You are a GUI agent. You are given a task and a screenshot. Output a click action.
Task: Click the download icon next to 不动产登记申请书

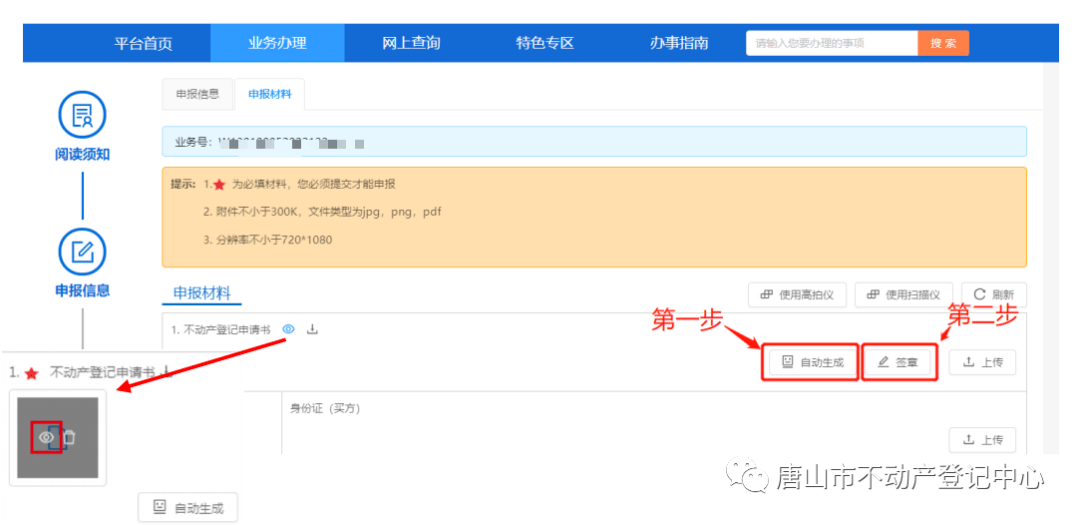[x=312, y=329]
